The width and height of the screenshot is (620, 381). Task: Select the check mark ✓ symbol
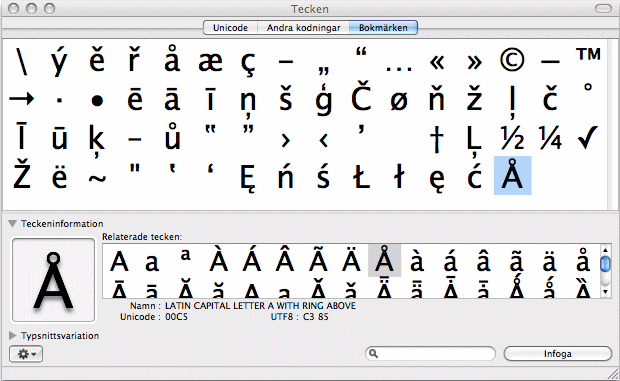tap(588, 138)
